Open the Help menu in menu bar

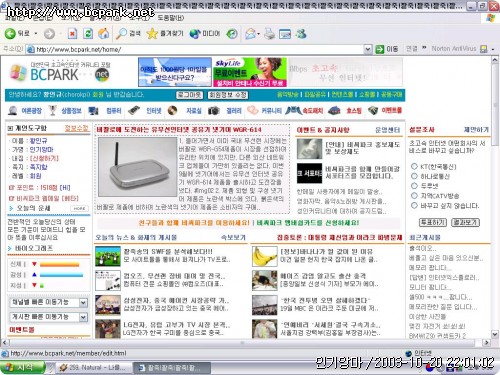[170, 18]
